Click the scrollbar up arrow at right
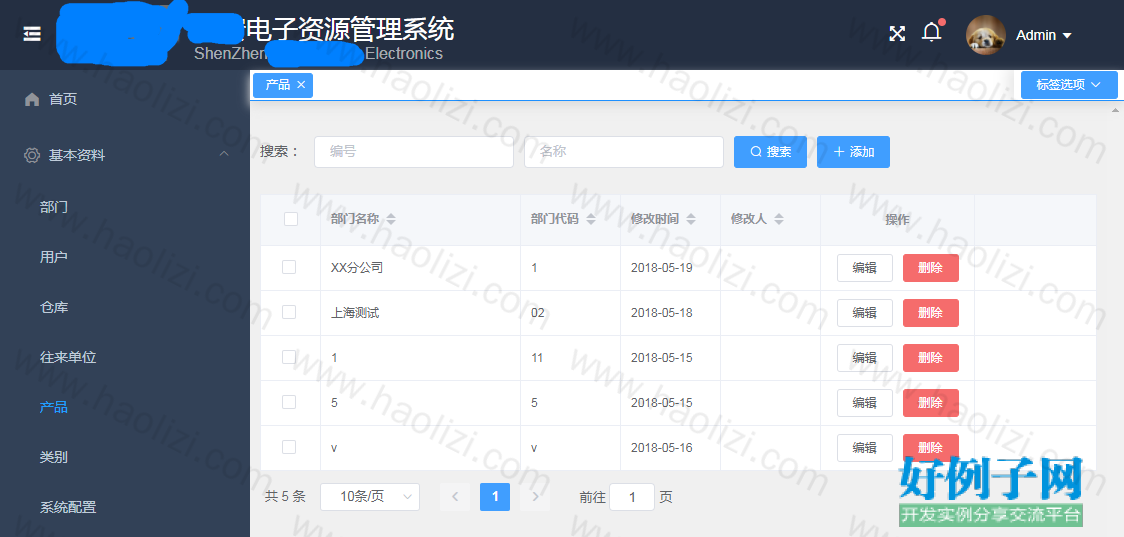 pyautogui.click(x=1115, y=110)
